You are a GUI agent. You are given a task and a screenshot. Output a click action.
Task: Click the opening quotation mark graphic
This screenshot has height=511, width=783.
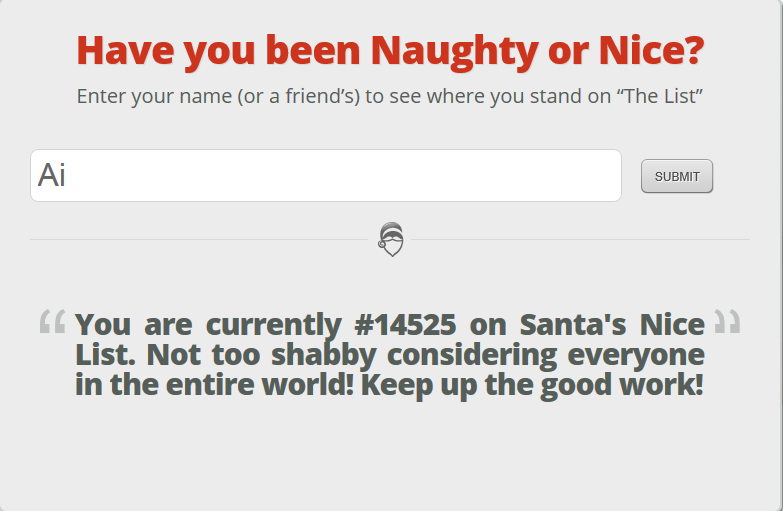(x=52, y=321)
